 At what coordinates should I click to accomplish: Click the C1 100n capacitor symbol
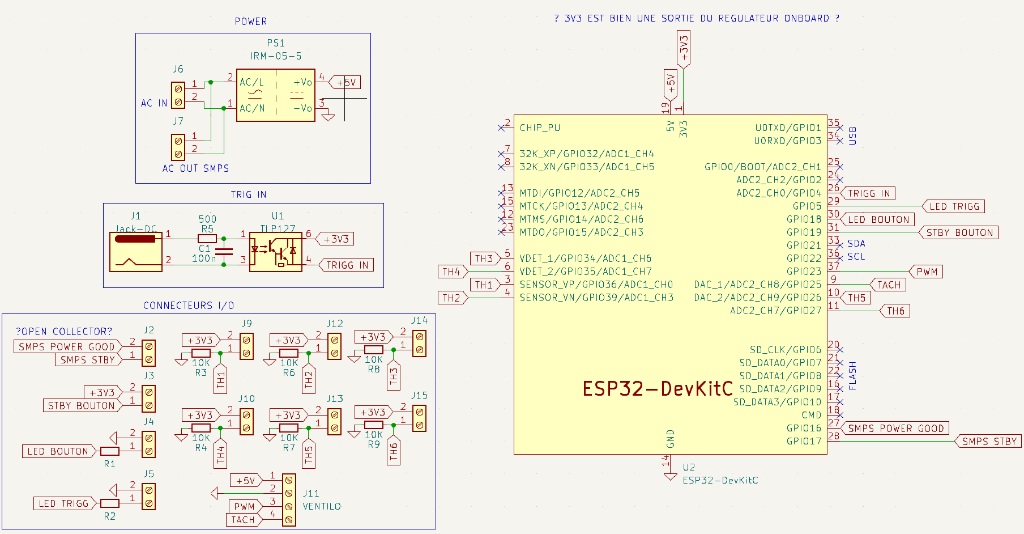225,249
